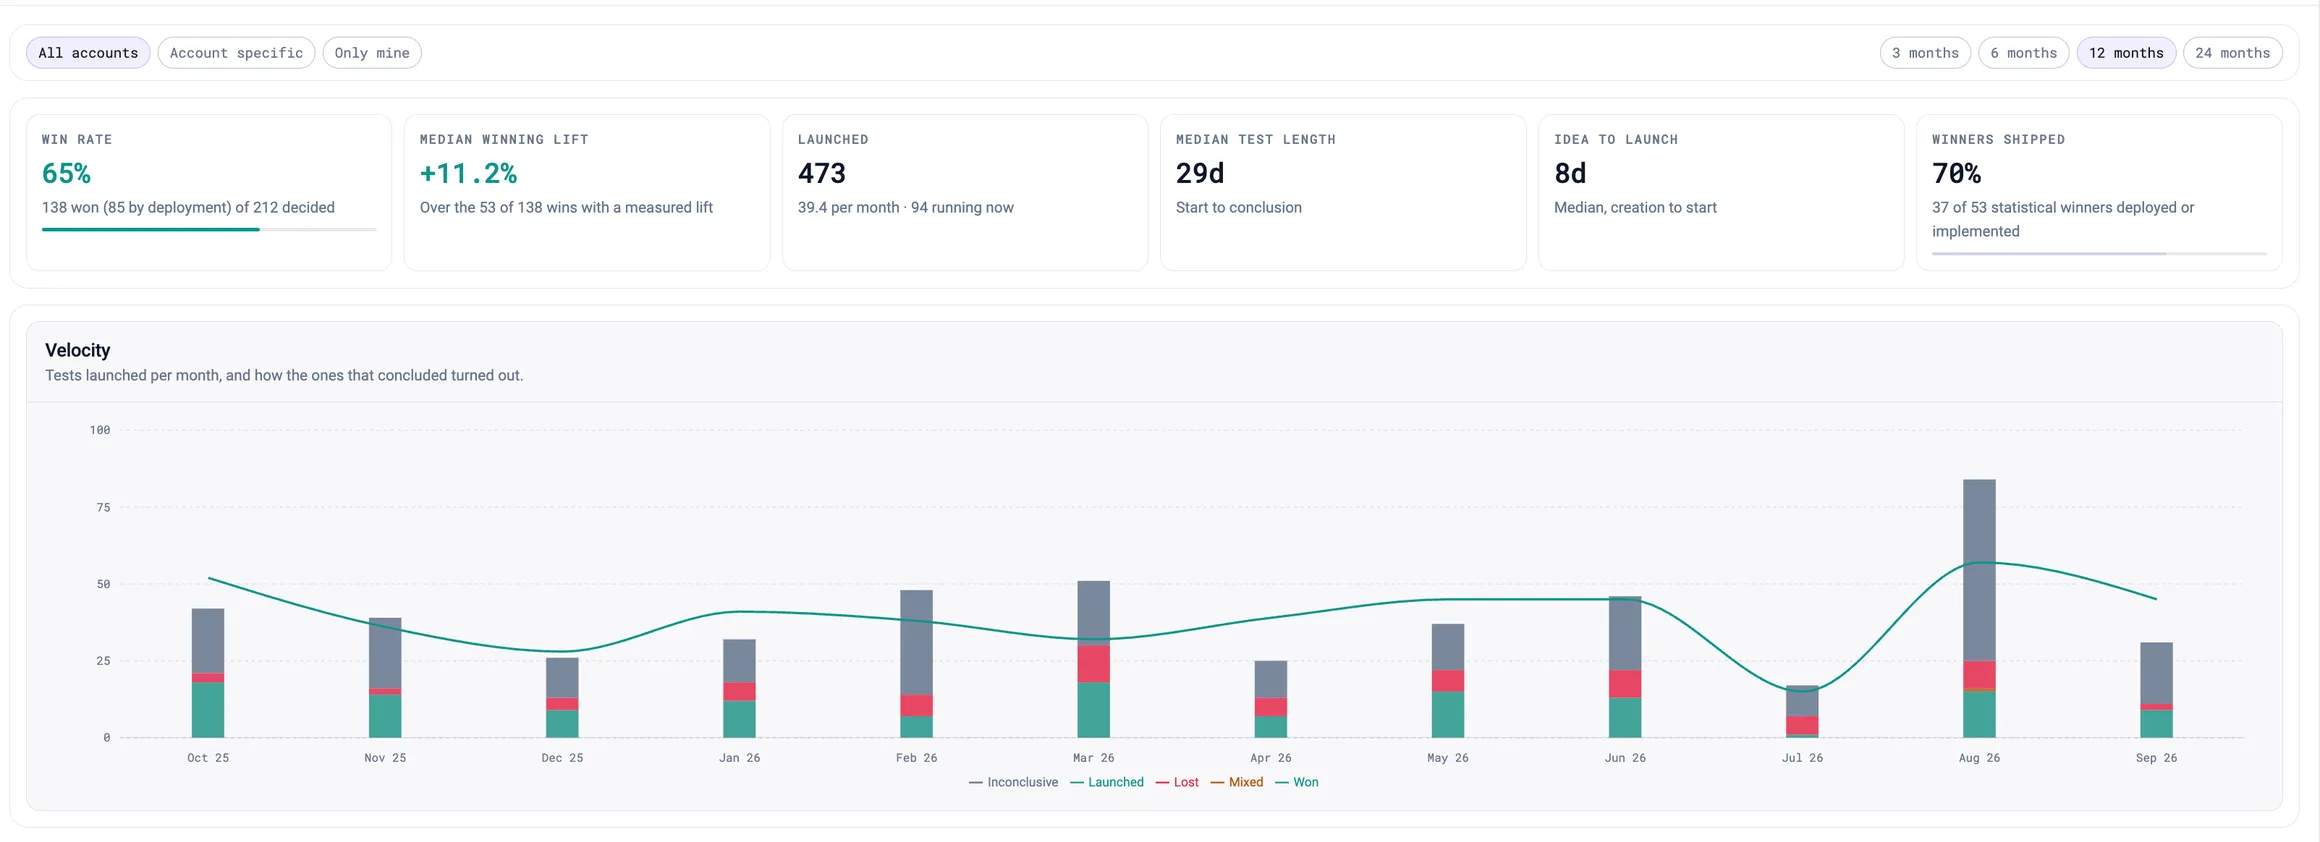Click the 75 y-axis tick label
The image size is (2320, 842).
click(x=103, y=507)
